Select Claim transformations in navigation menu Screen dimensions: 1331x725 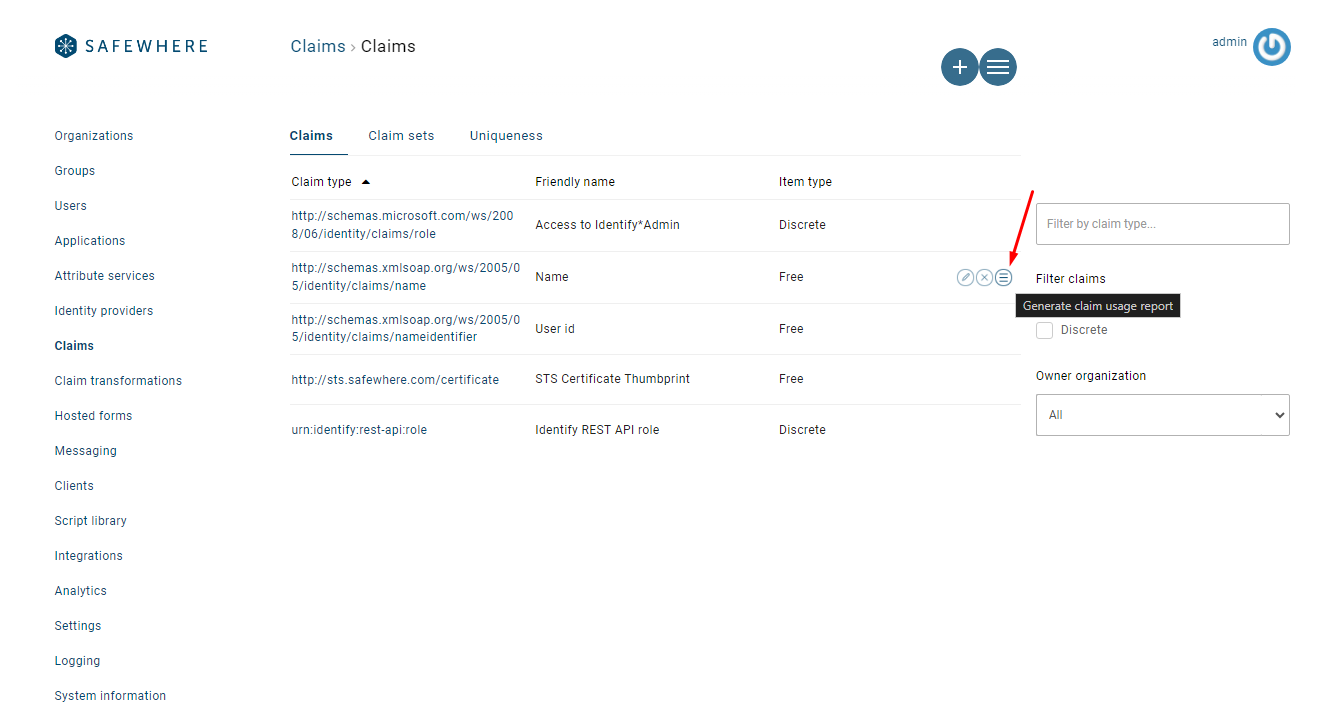pos(117,380)
